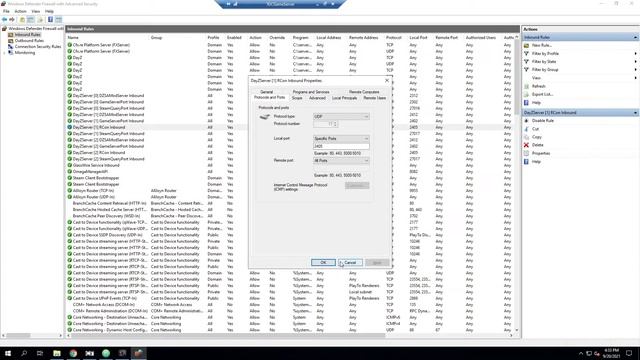Switch to the Remote Users tab
This screenshot has width=640, height=360.
pyautogui.click(x=375, y=98)
